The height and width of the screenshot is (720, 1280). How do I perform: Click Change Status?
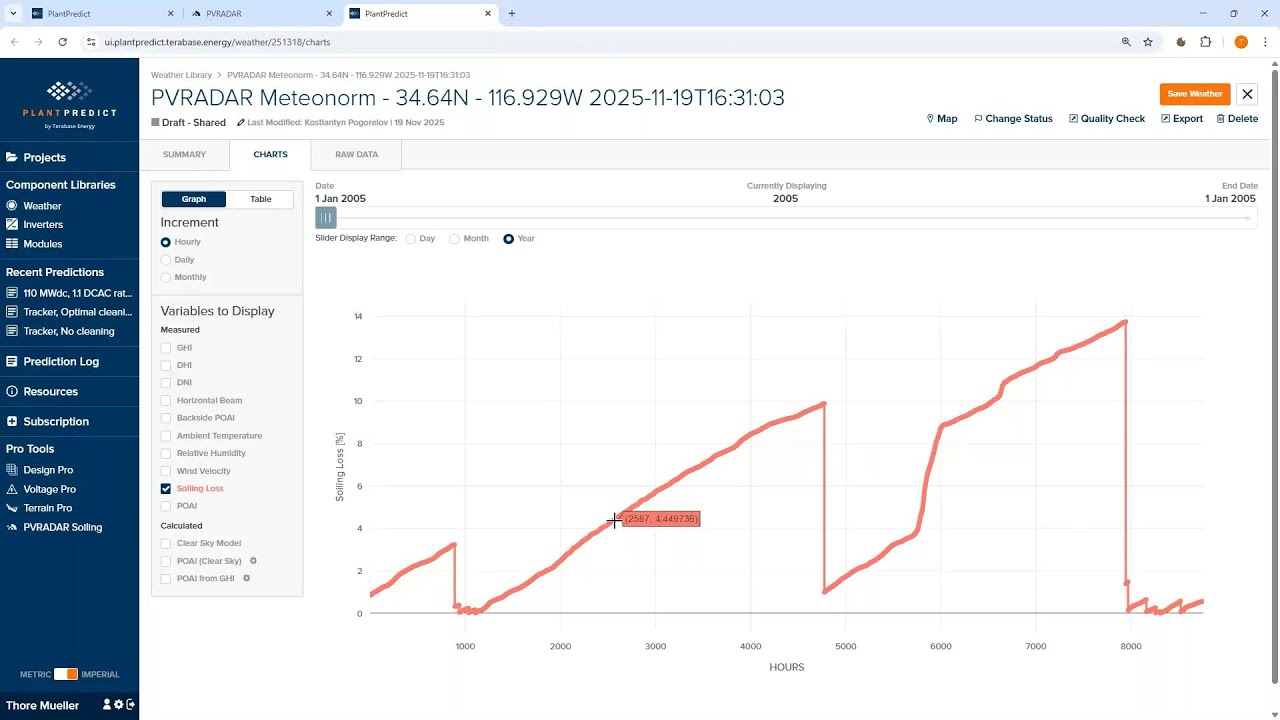pyautogui.click(x=1013, y=119)
